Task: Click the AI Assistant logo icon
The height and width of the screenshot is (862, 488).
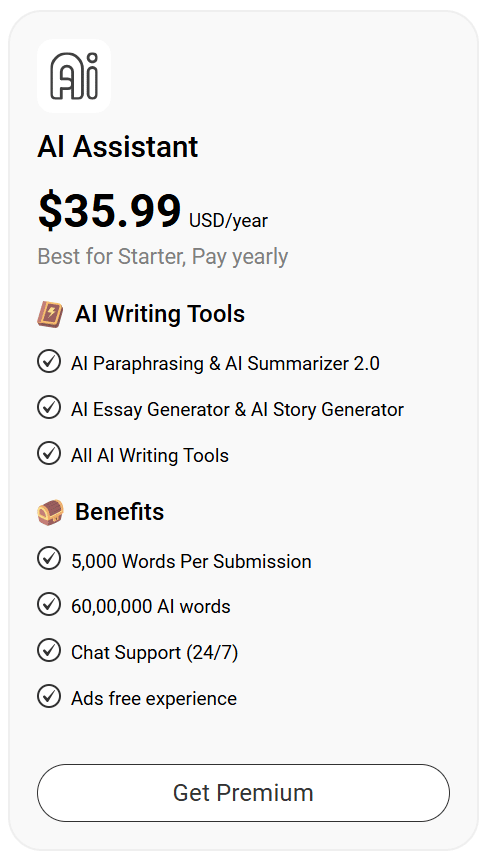Action: (x=74, y=76)
